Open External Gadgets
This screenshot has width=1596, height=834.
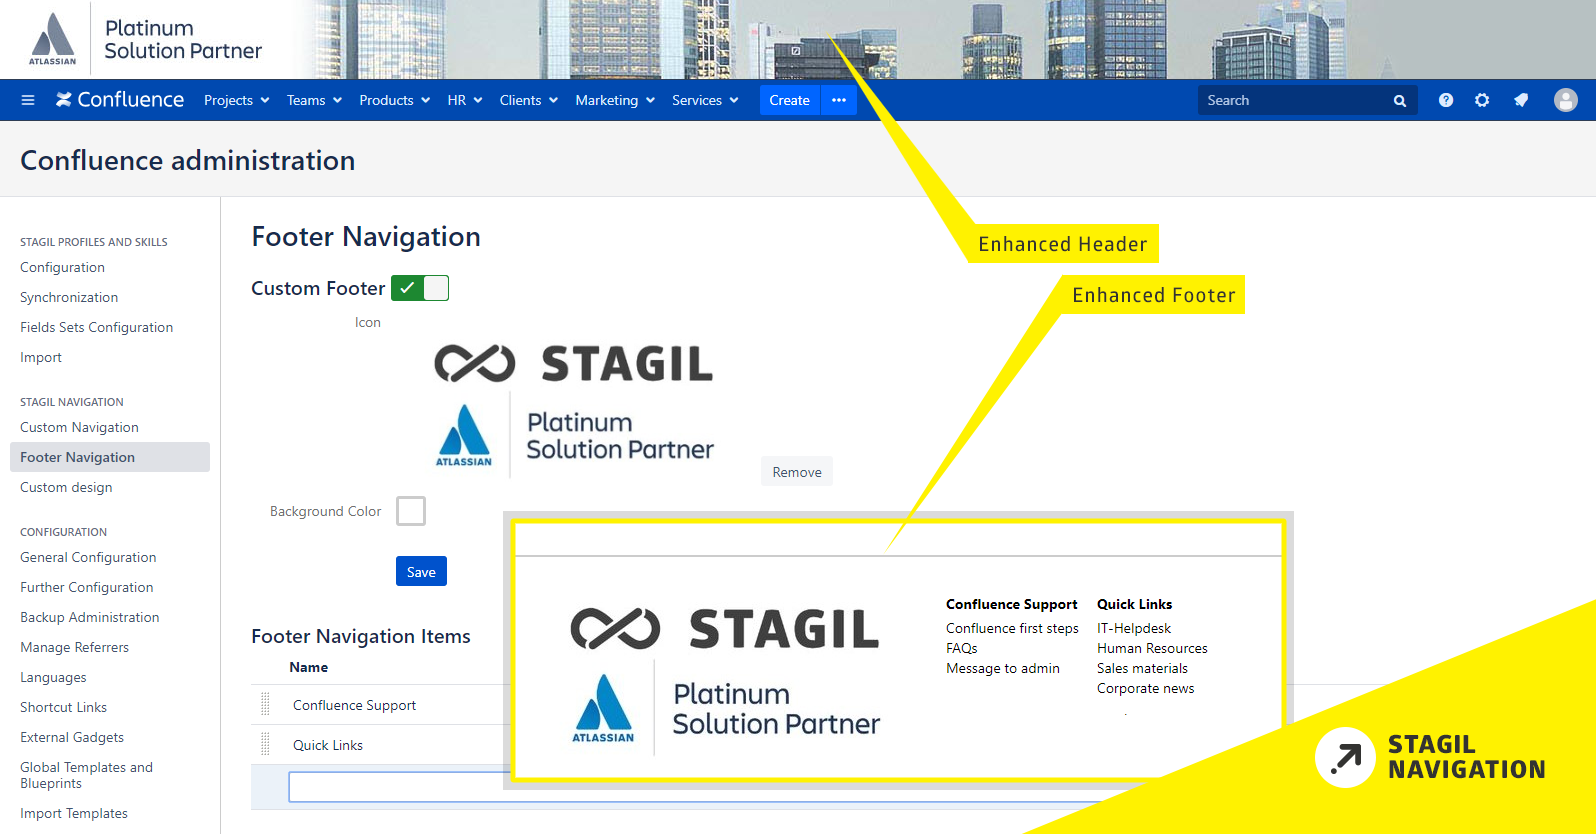coord(72,737)
